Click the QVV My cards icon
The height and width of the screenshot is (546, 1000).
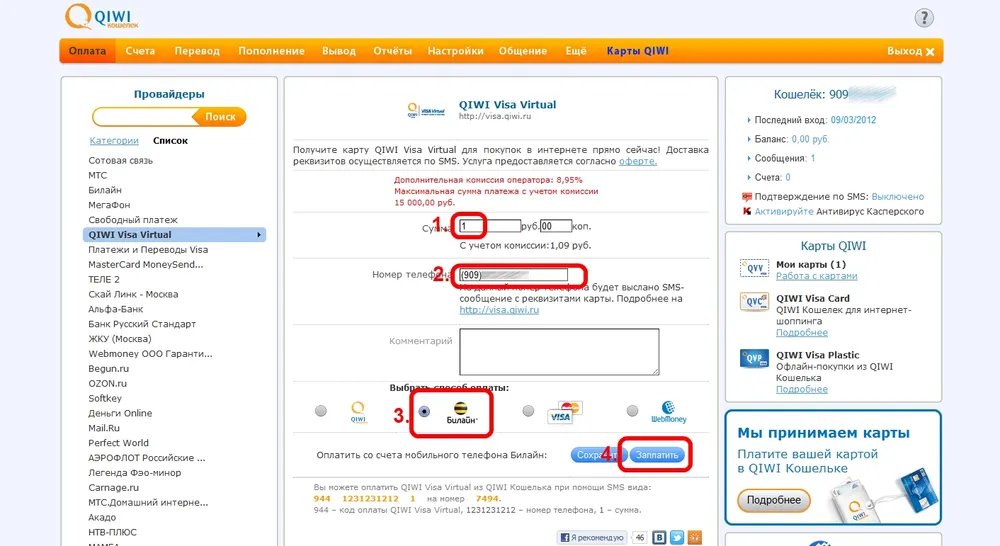754,269
